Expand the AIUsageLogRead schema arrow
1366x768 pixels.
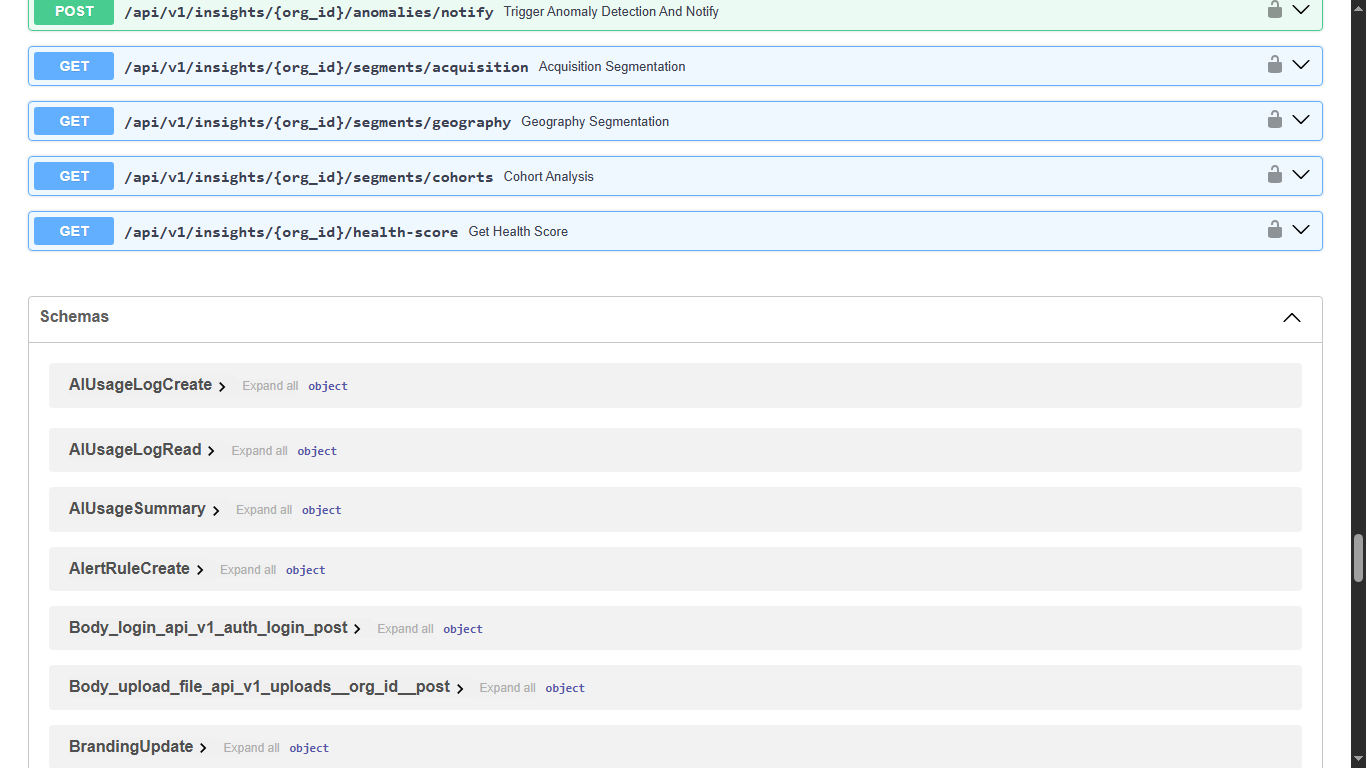pyautogui.click(x=211, y=451)
